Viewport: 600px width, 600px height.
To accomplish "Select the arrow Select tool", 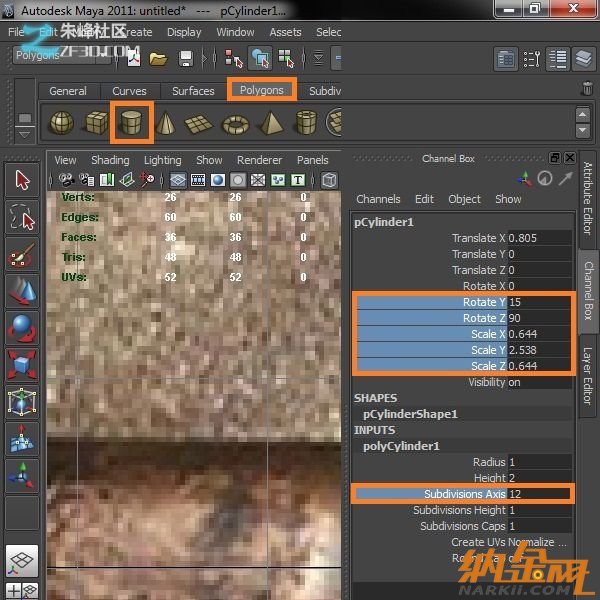I will pyautogui.click(x=22, y=180).
